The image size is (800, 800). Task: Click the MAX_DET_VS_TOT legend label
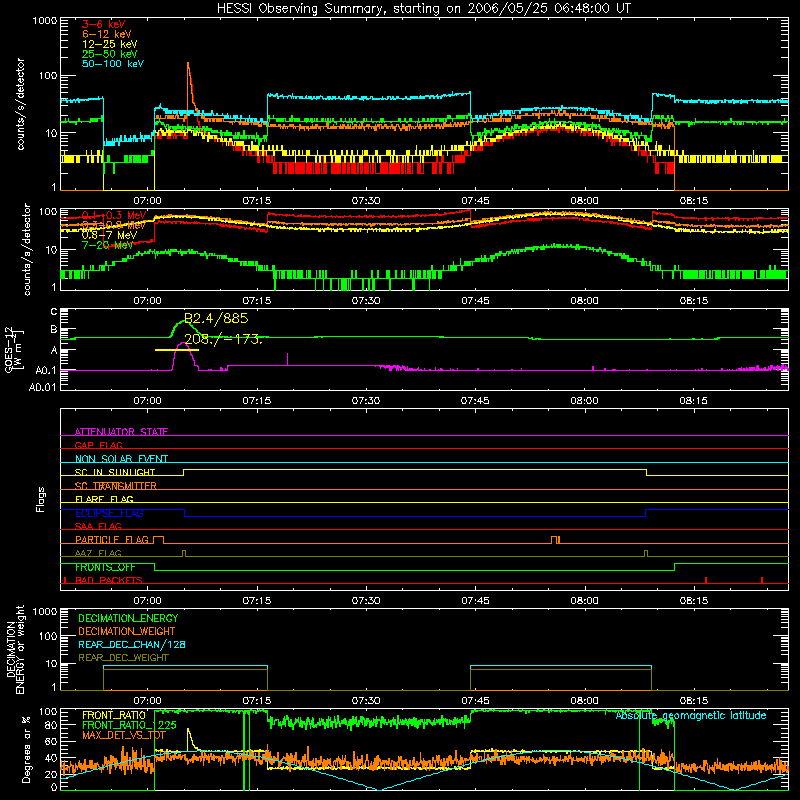click(x=124, y=735)
